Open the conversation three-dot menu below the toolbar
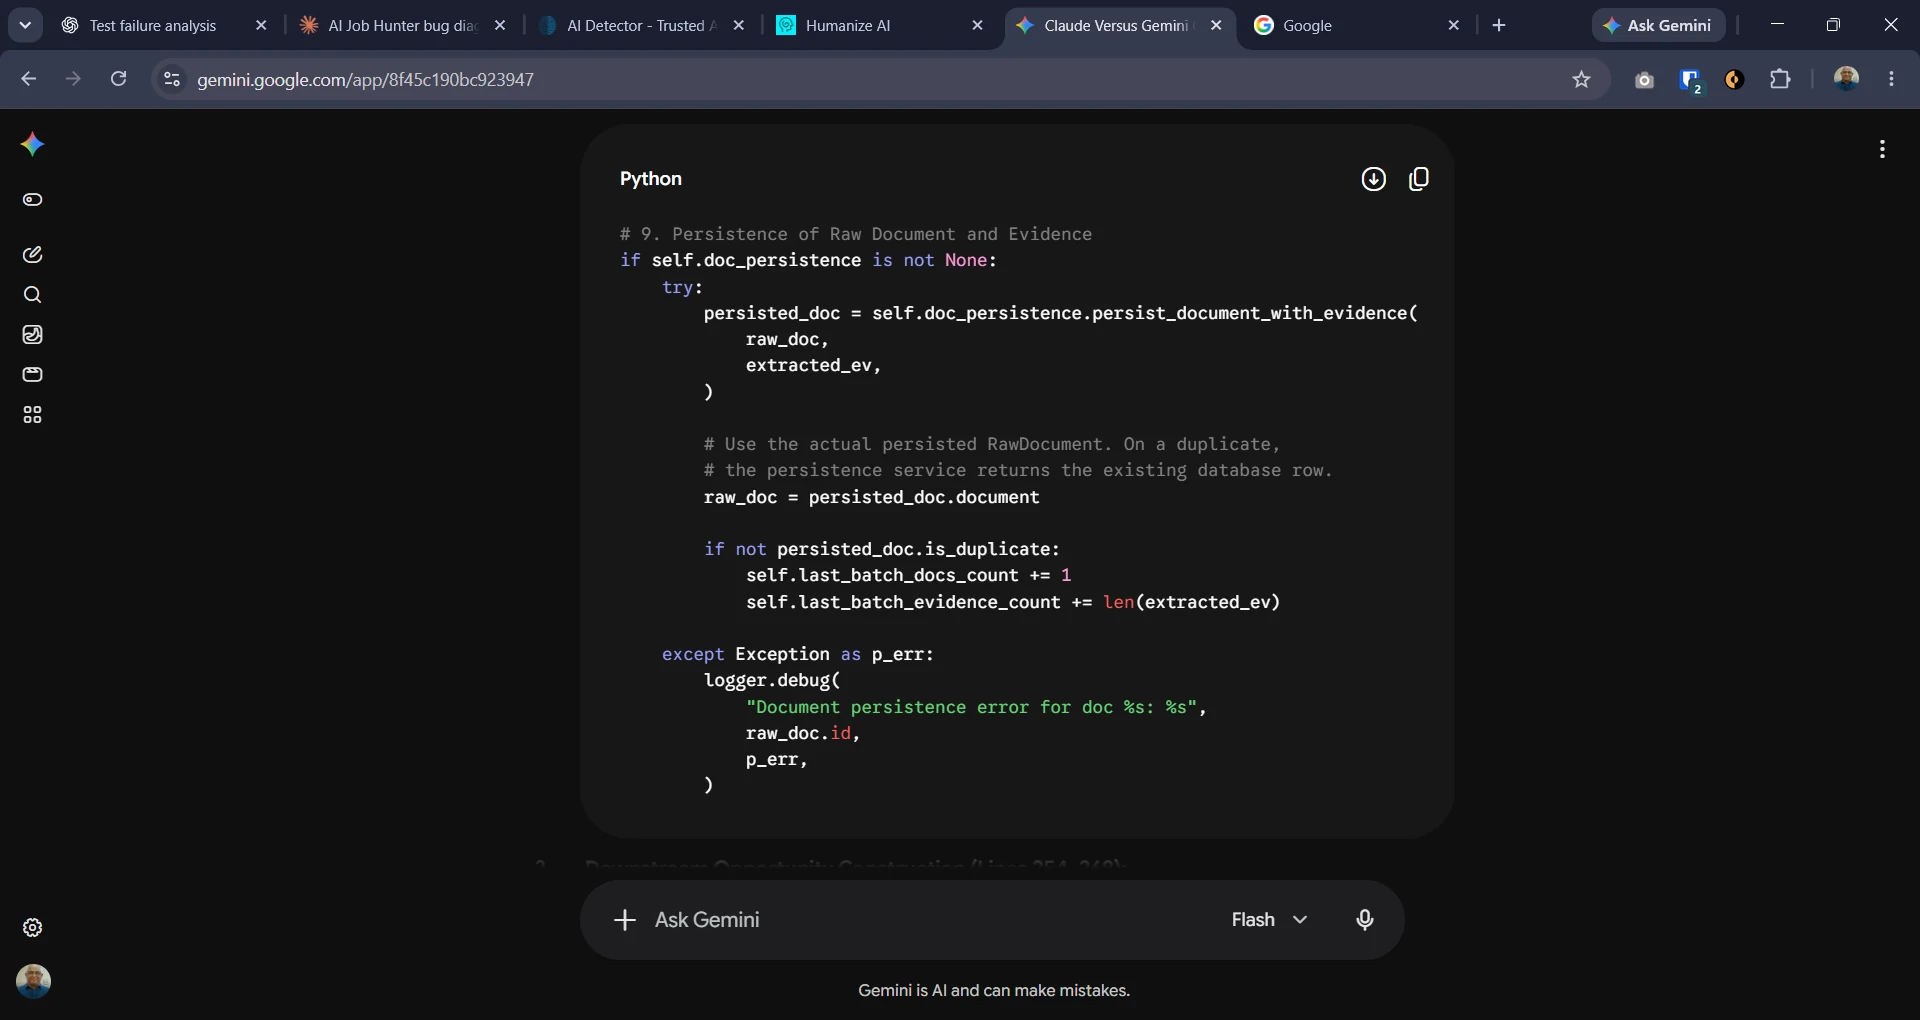The image size is (1920, 1020). click(1882, 149)
